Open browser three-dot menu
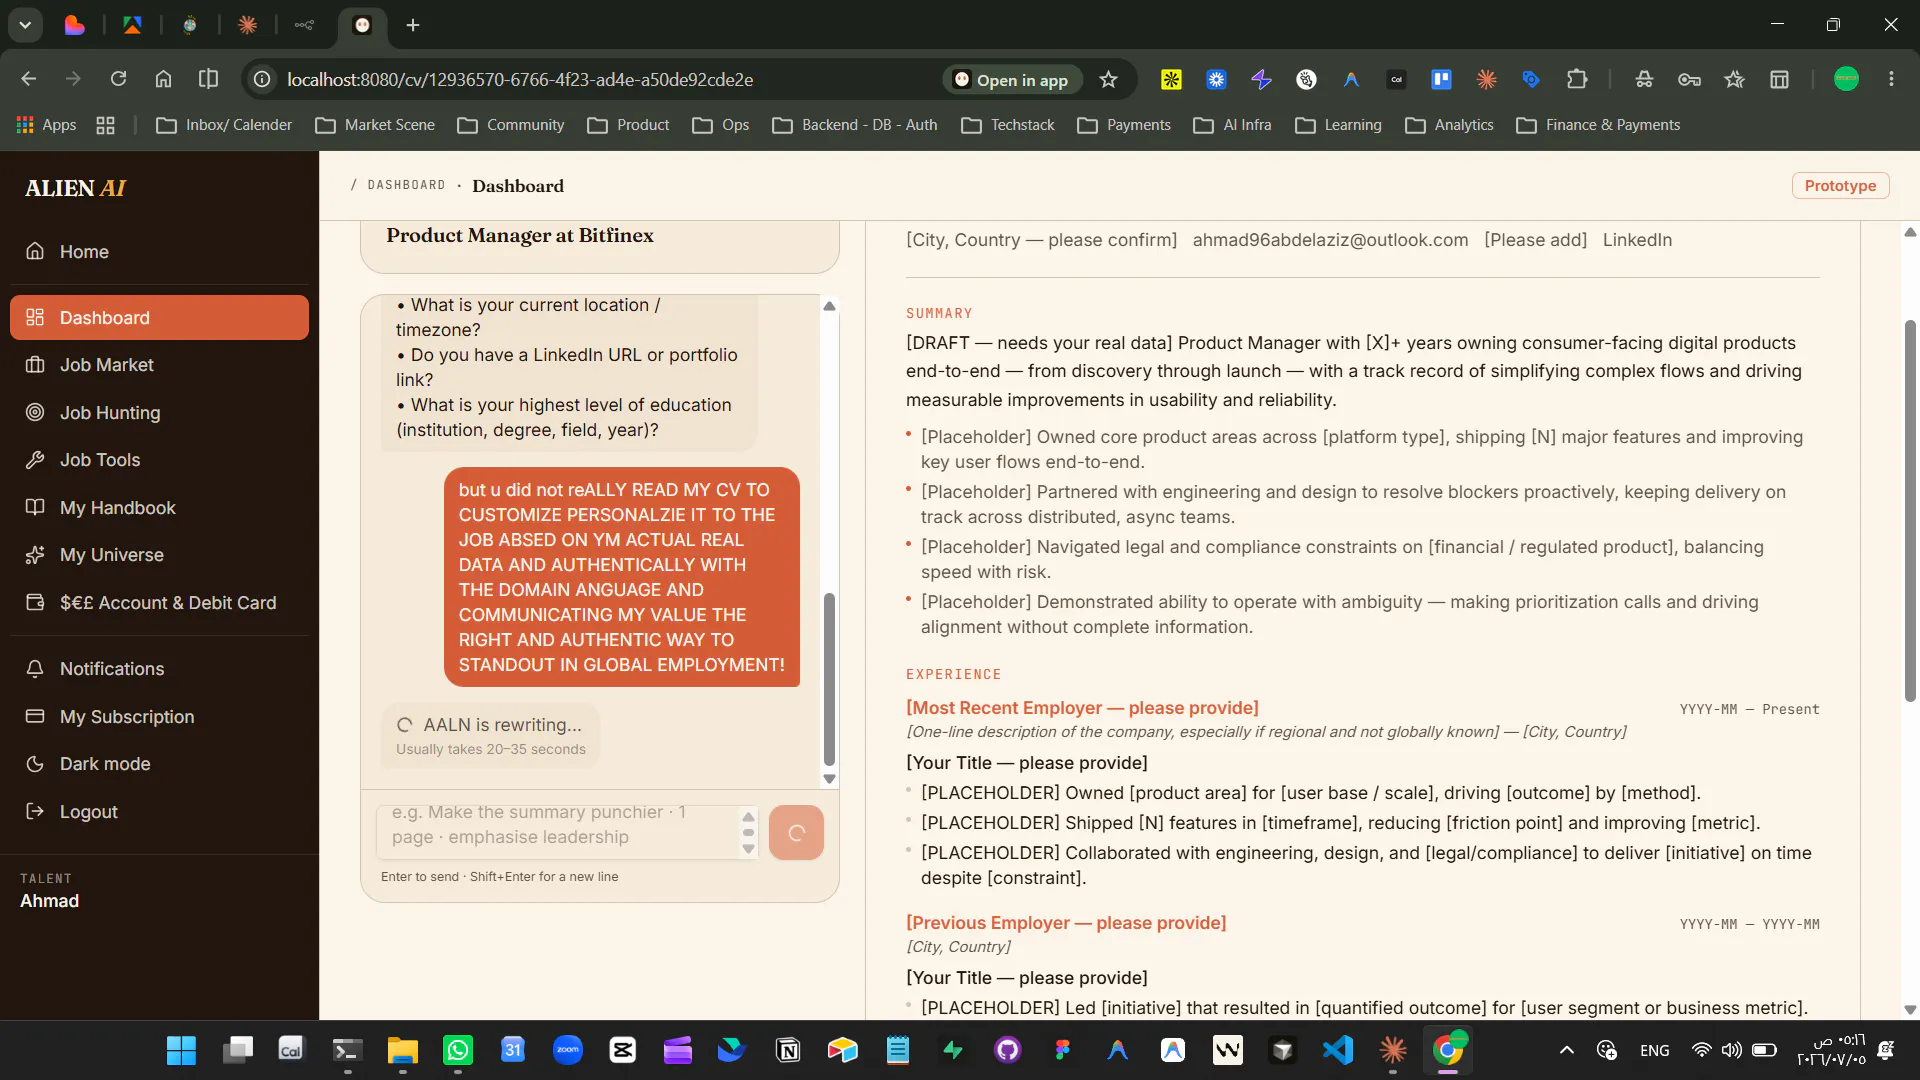The image size is (1920, 1080). (x=1891, y=79)
